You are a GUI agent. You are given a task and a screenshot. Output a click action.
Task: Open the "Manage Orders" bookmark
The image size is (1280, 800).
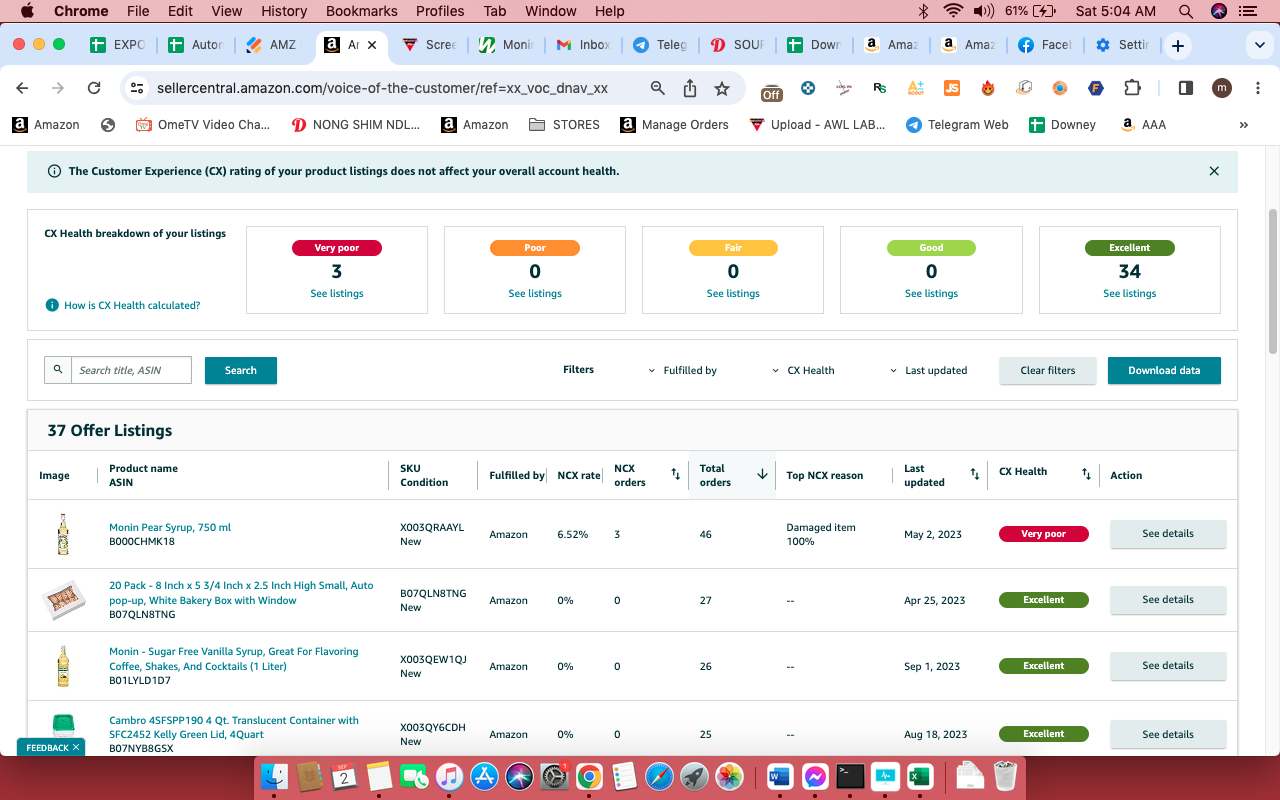point(674,125)
